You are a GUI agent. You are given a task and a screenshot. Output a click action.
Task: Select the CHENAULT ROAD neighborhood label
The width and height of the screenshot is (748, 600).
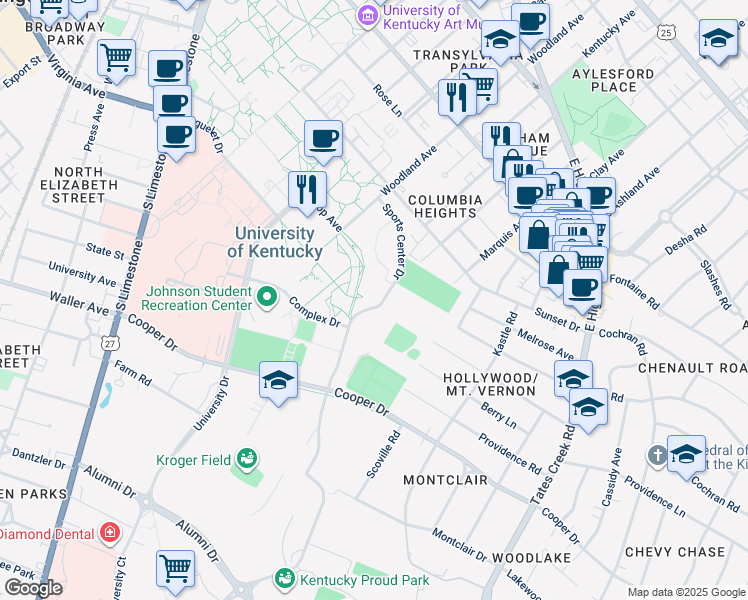click(693, 368)
